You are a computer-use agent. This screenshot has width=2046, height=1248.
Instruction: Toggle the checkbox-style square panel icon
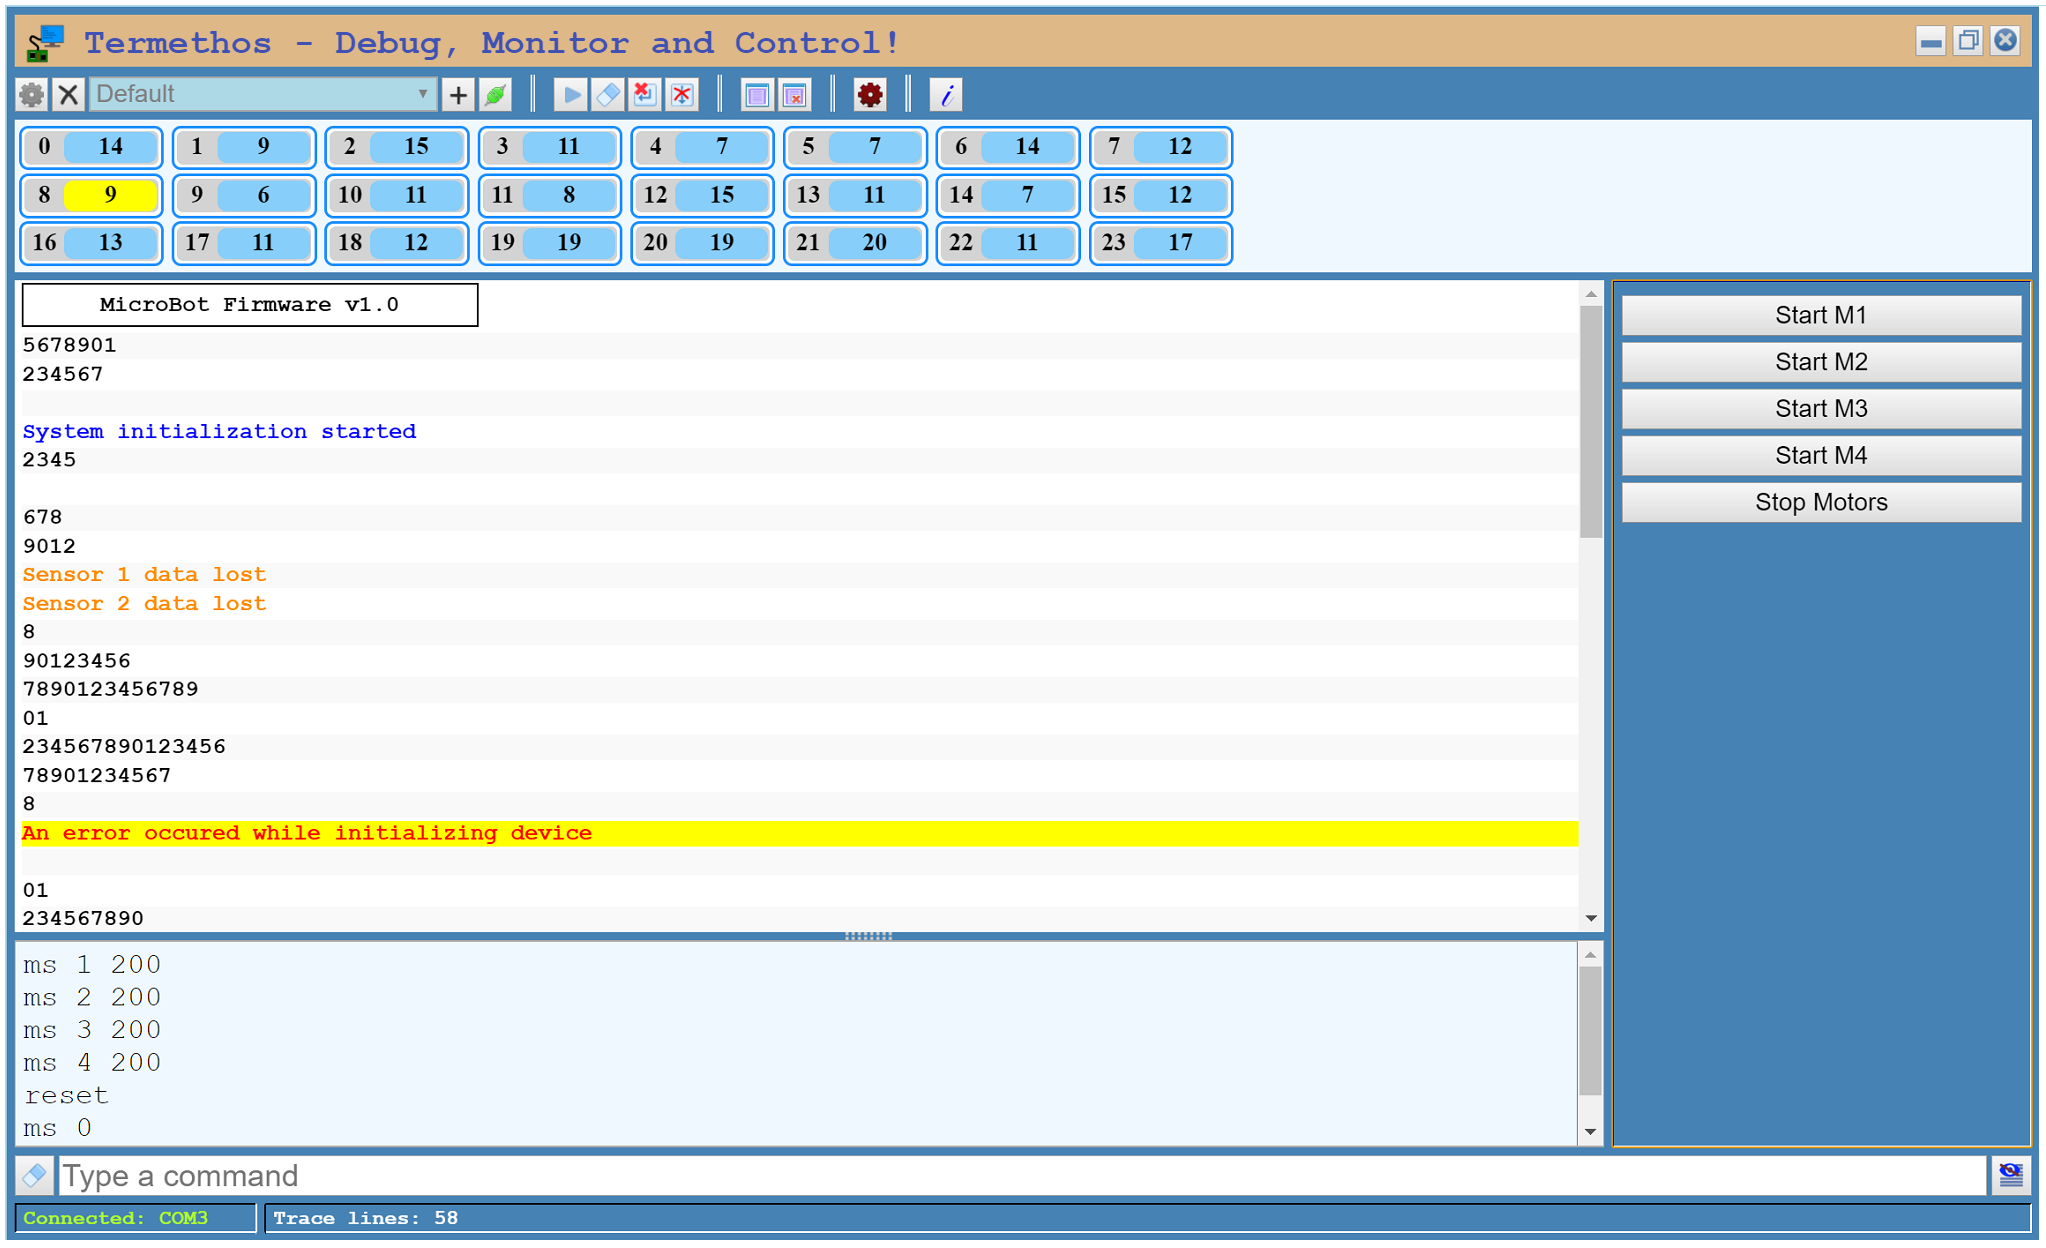pos(757,94)
